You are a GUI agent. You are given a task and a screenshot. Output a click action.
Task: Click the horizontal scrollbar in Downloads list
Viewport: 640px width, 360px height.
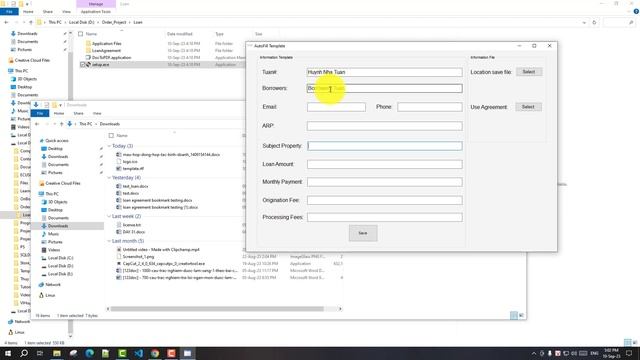click(217, 309)
